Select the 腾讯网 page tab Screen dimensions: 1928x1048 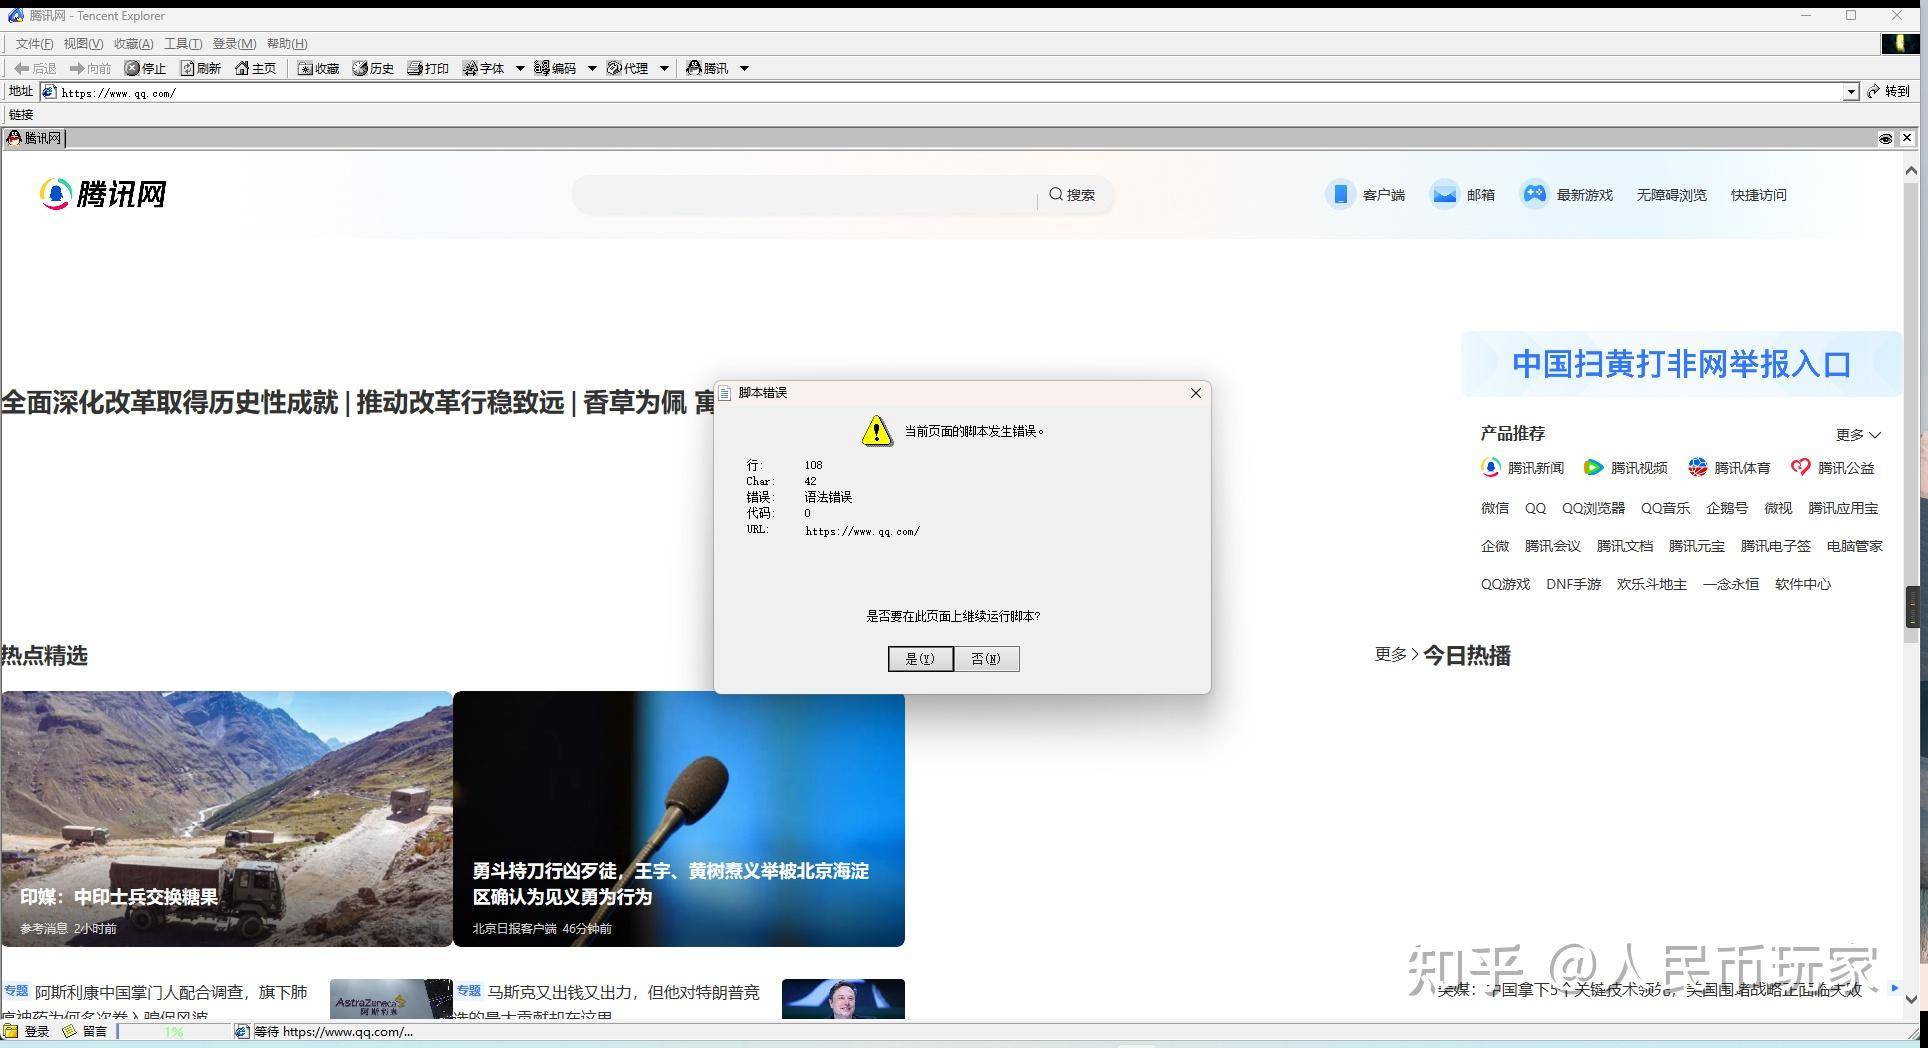coord(34,138)
